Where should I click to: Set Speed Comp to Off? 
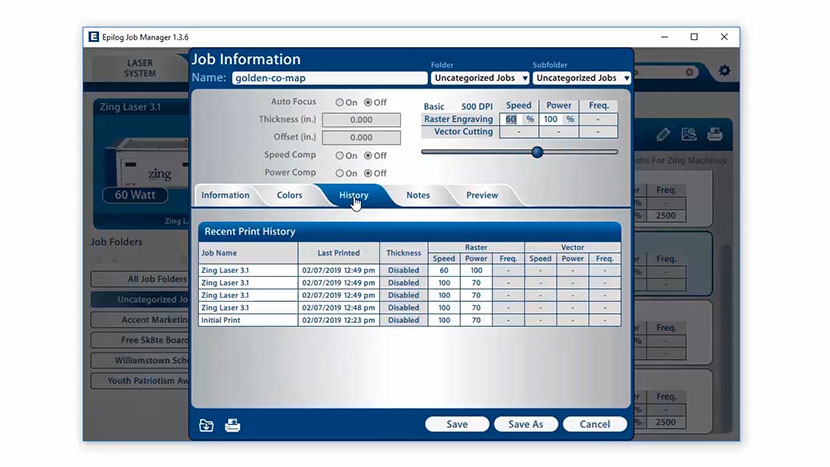[x=368, y=155]
